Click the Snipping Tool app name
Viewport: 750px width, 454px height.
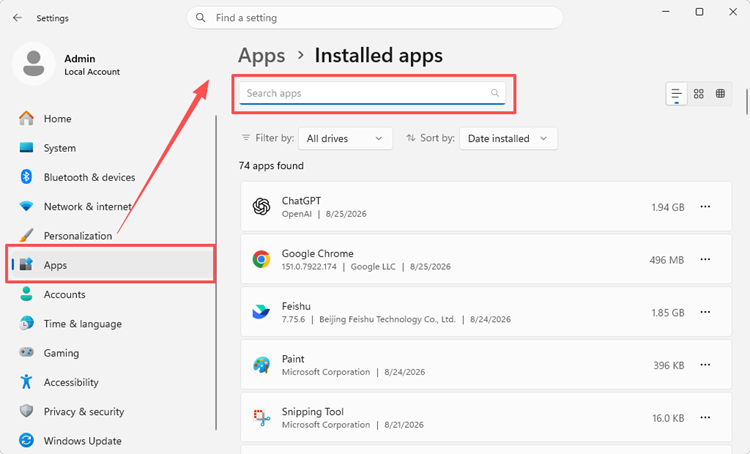click(312, 411)
